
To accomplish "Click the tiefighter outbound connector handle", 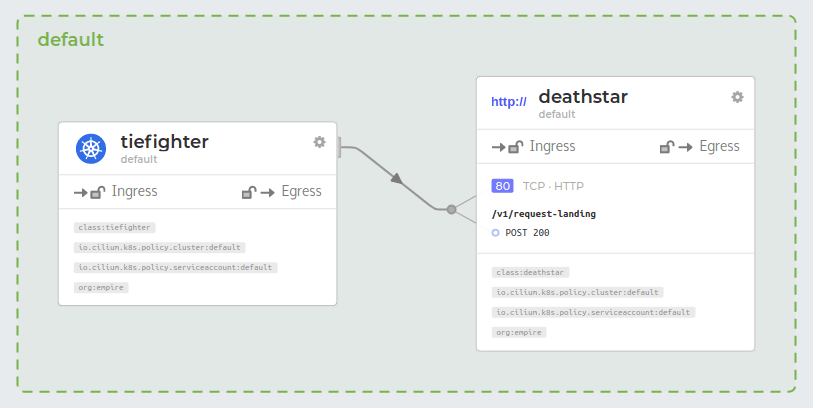I will [340, 147].
